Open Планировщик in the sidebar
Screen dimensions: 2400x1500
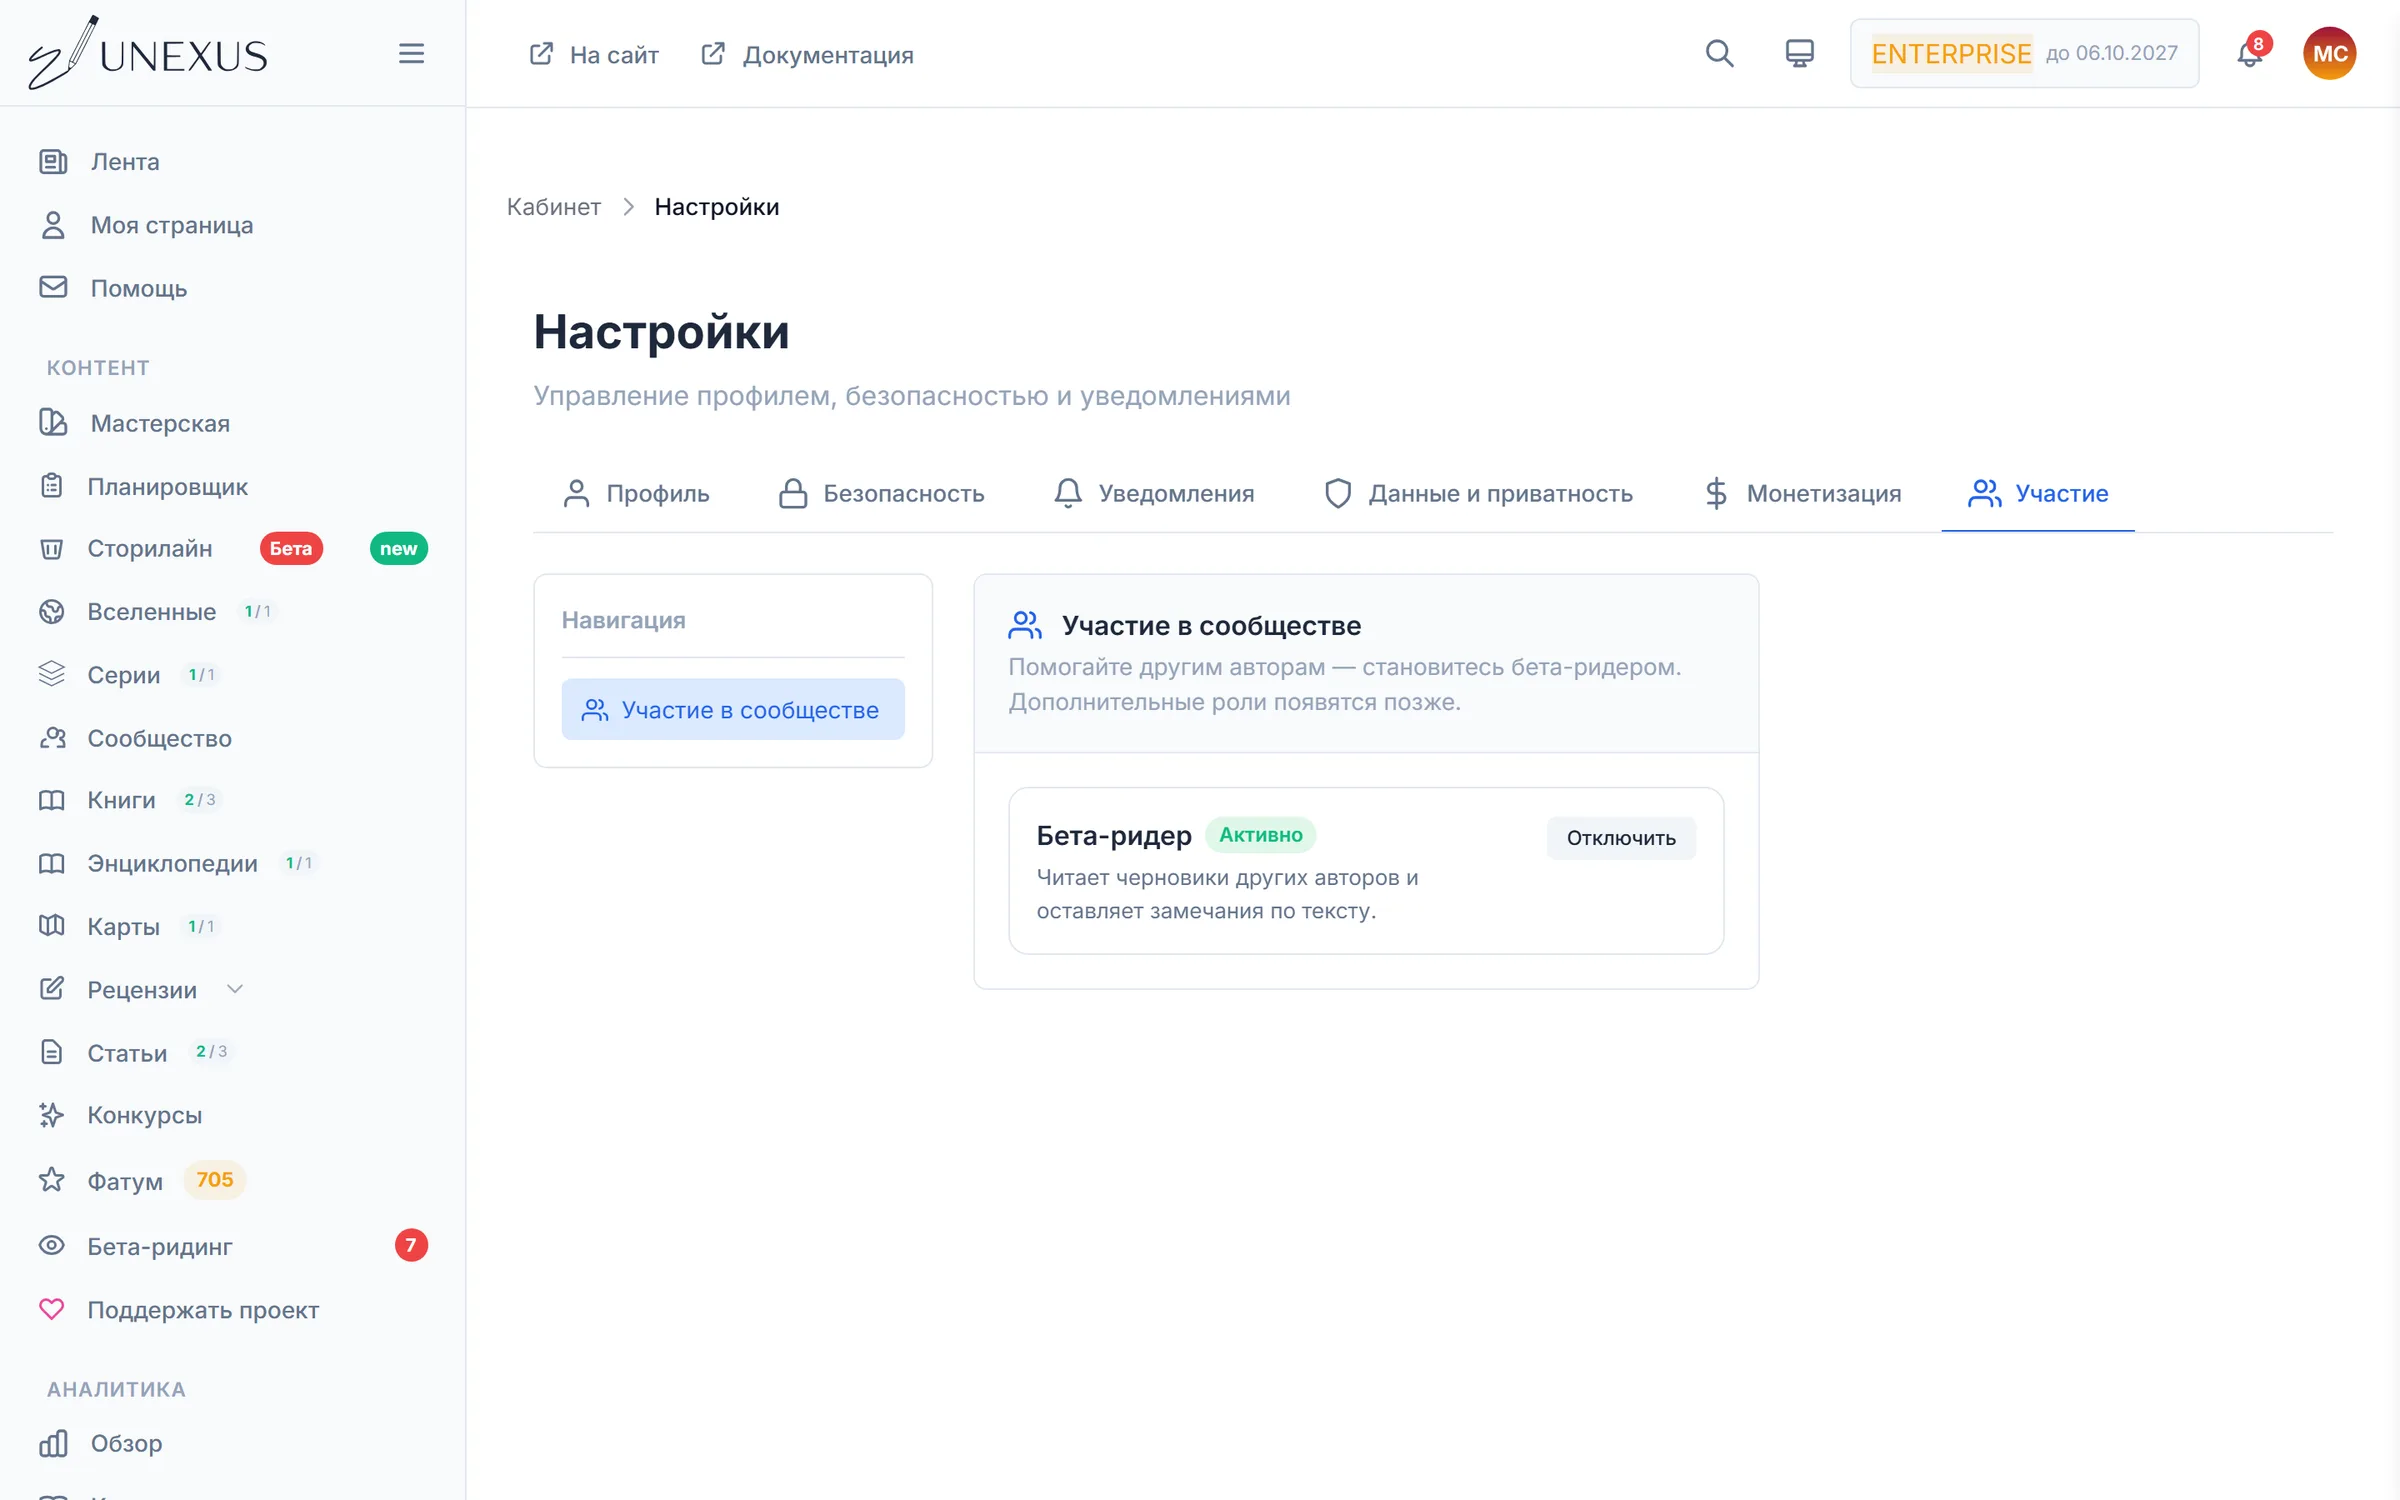click(167, 487)
